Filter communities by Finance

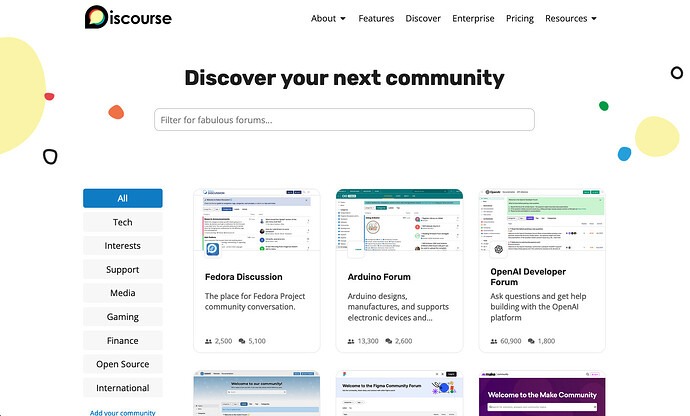[123, 340]
